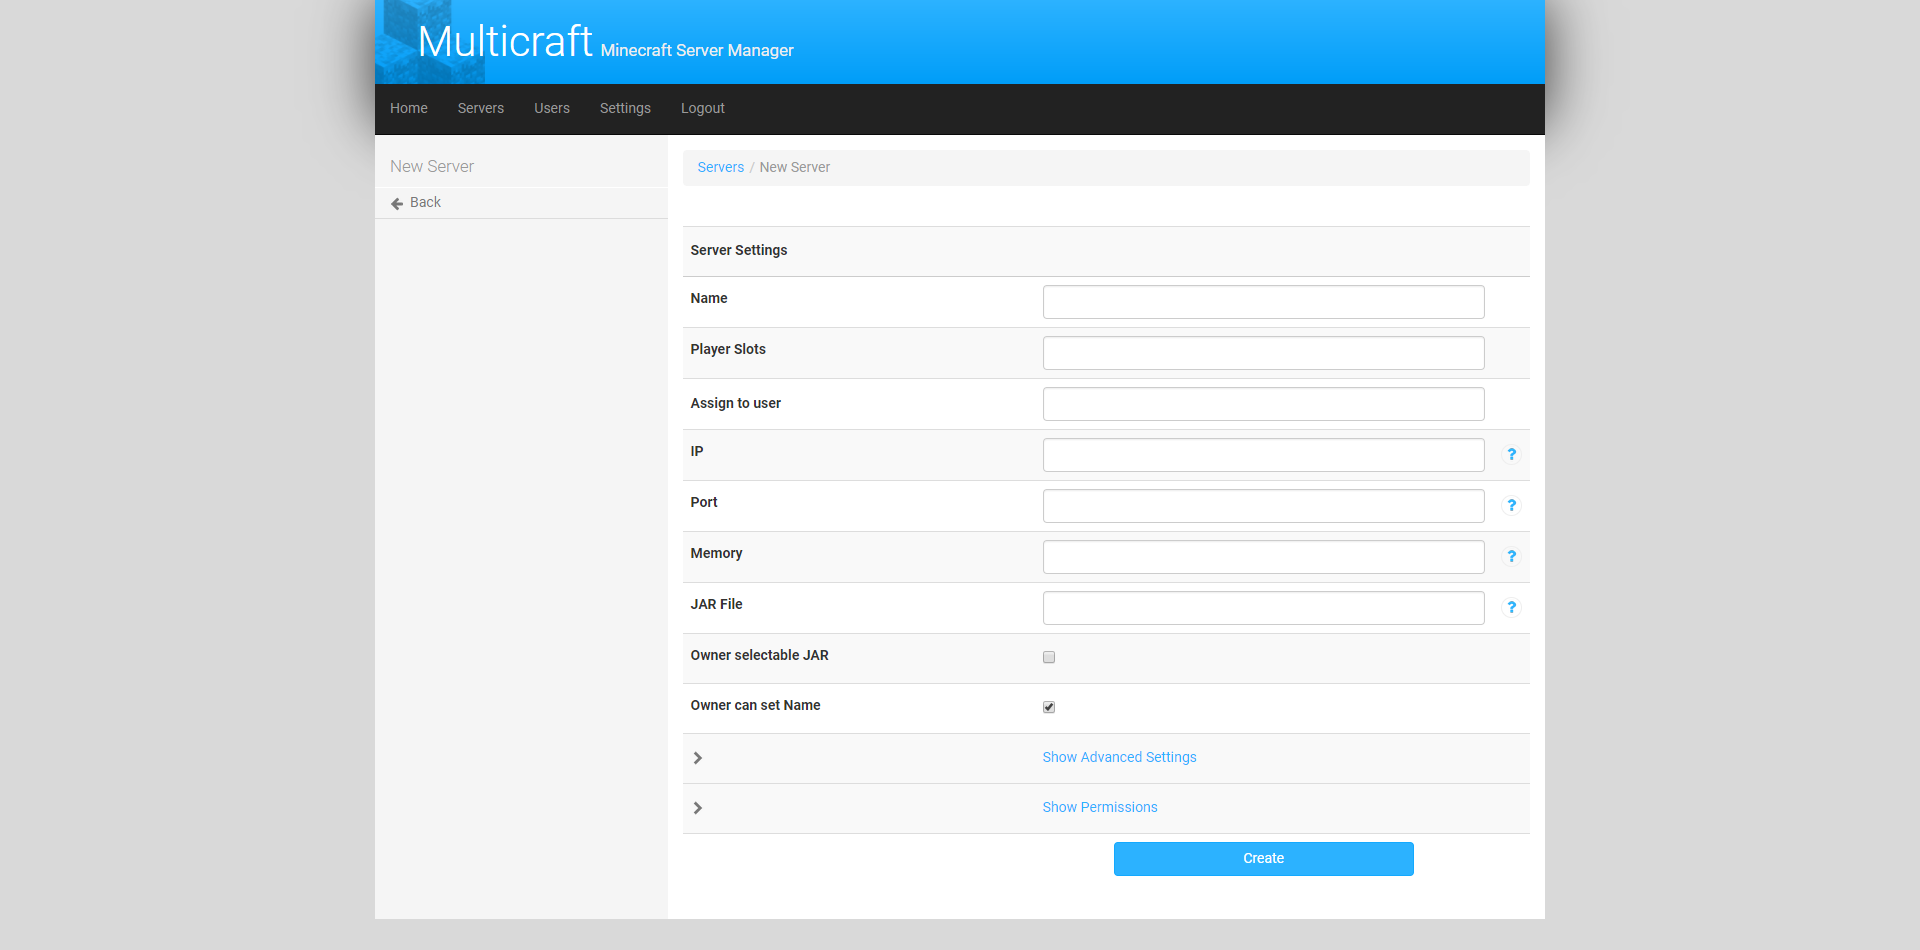Click the Multicraft logo title
1920x950 pixels.
click(x=505, y=42)
